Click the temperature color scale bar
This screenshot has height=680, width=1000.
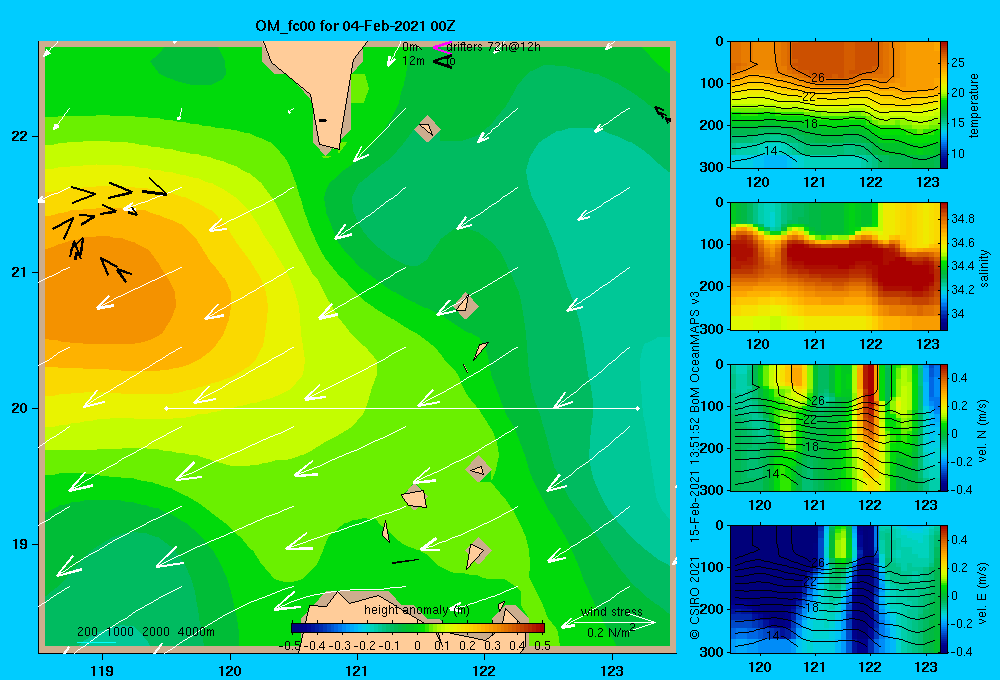[x=944, y=105]
